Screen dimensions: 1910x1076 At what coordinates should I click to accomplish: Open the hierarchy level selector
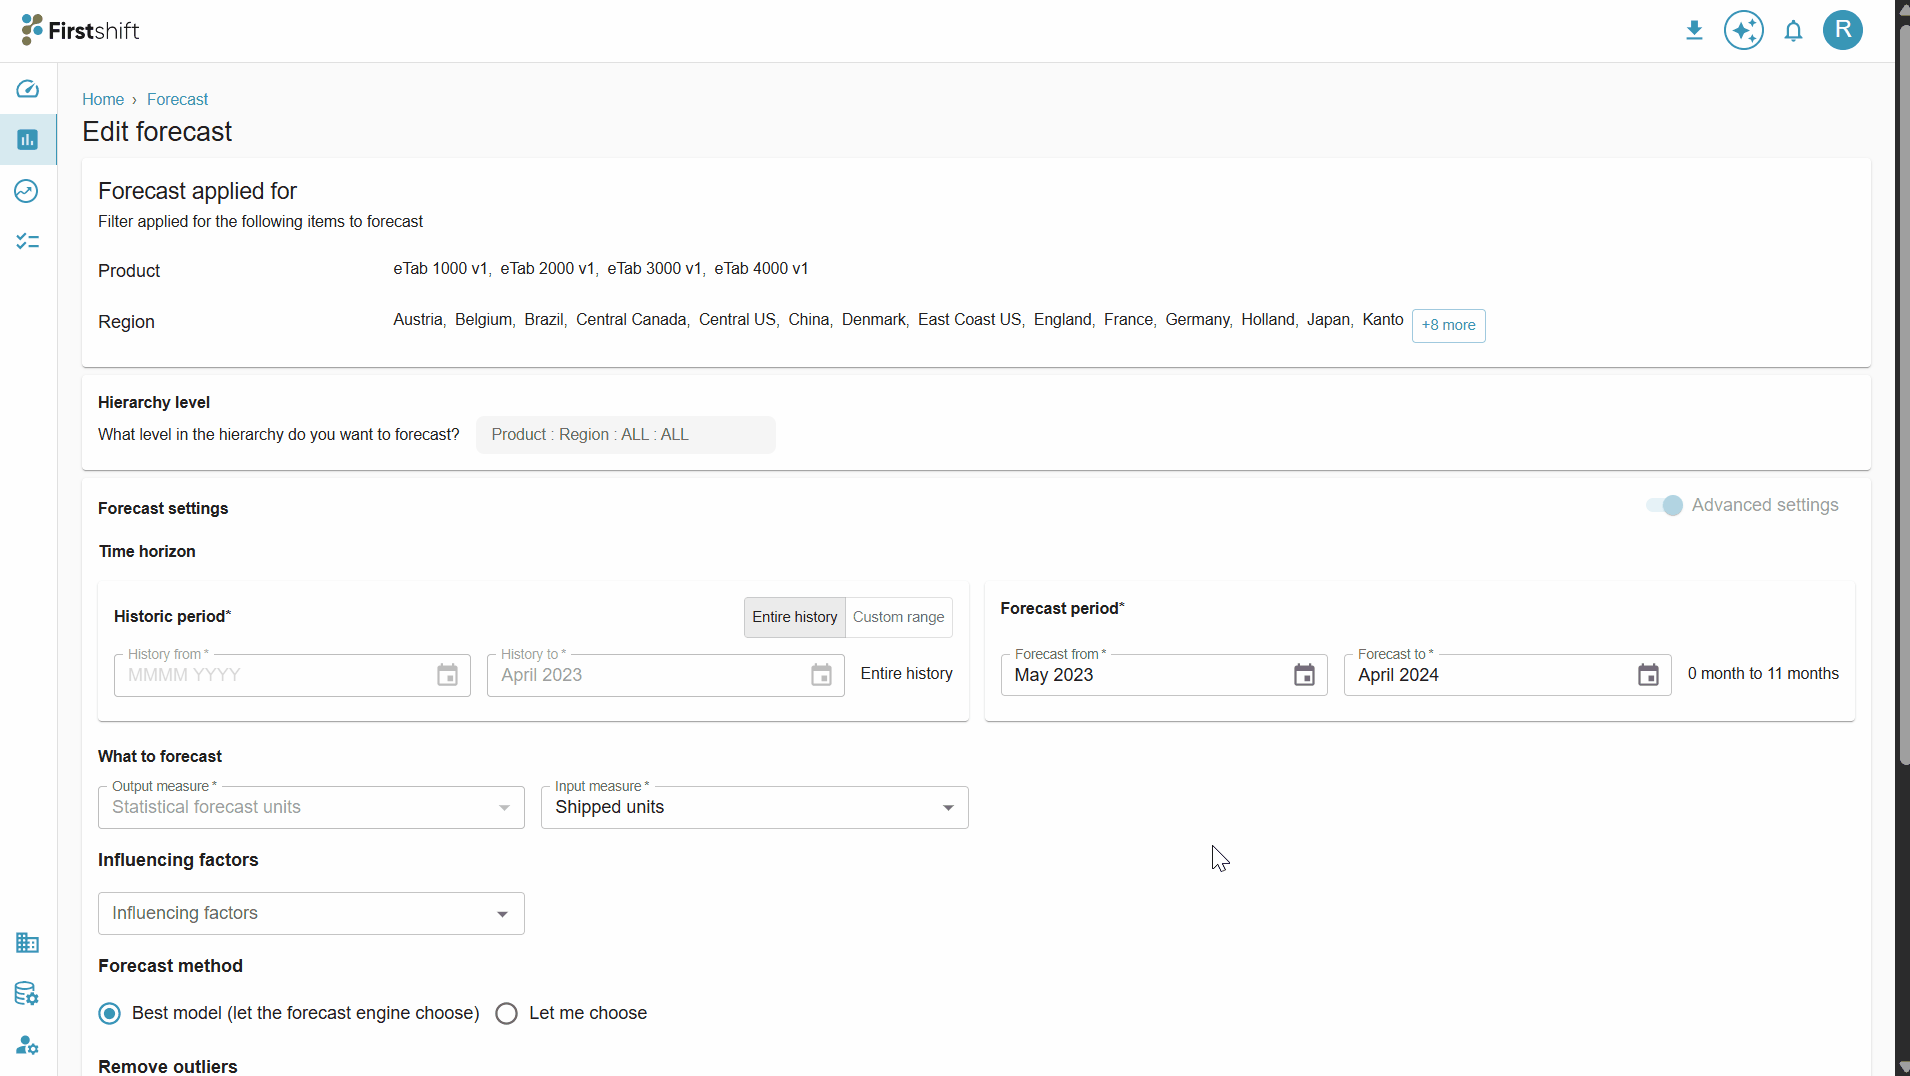pyautogui.click(x=626, y=435)
